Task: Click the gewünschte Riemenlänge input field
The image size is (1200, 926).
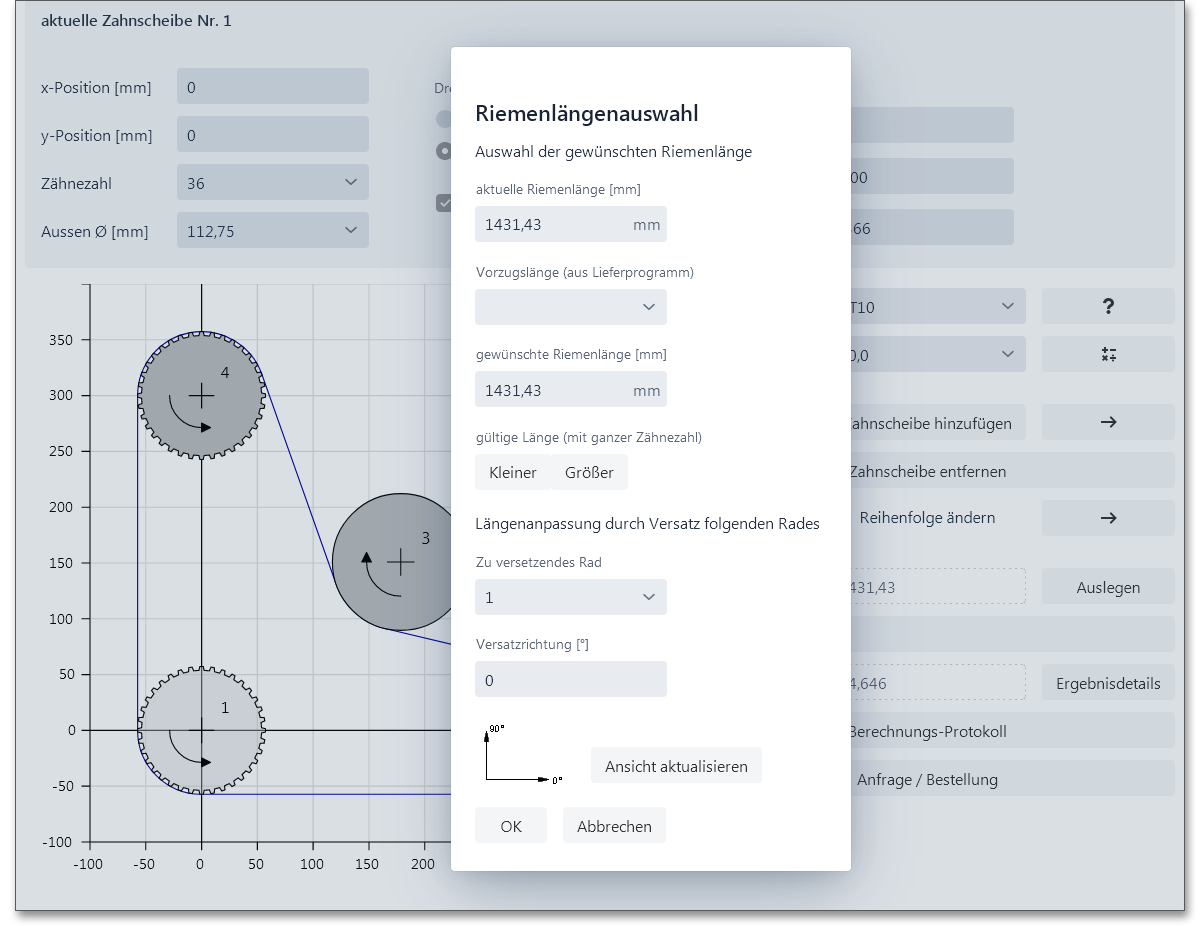Action: (571, 389)
